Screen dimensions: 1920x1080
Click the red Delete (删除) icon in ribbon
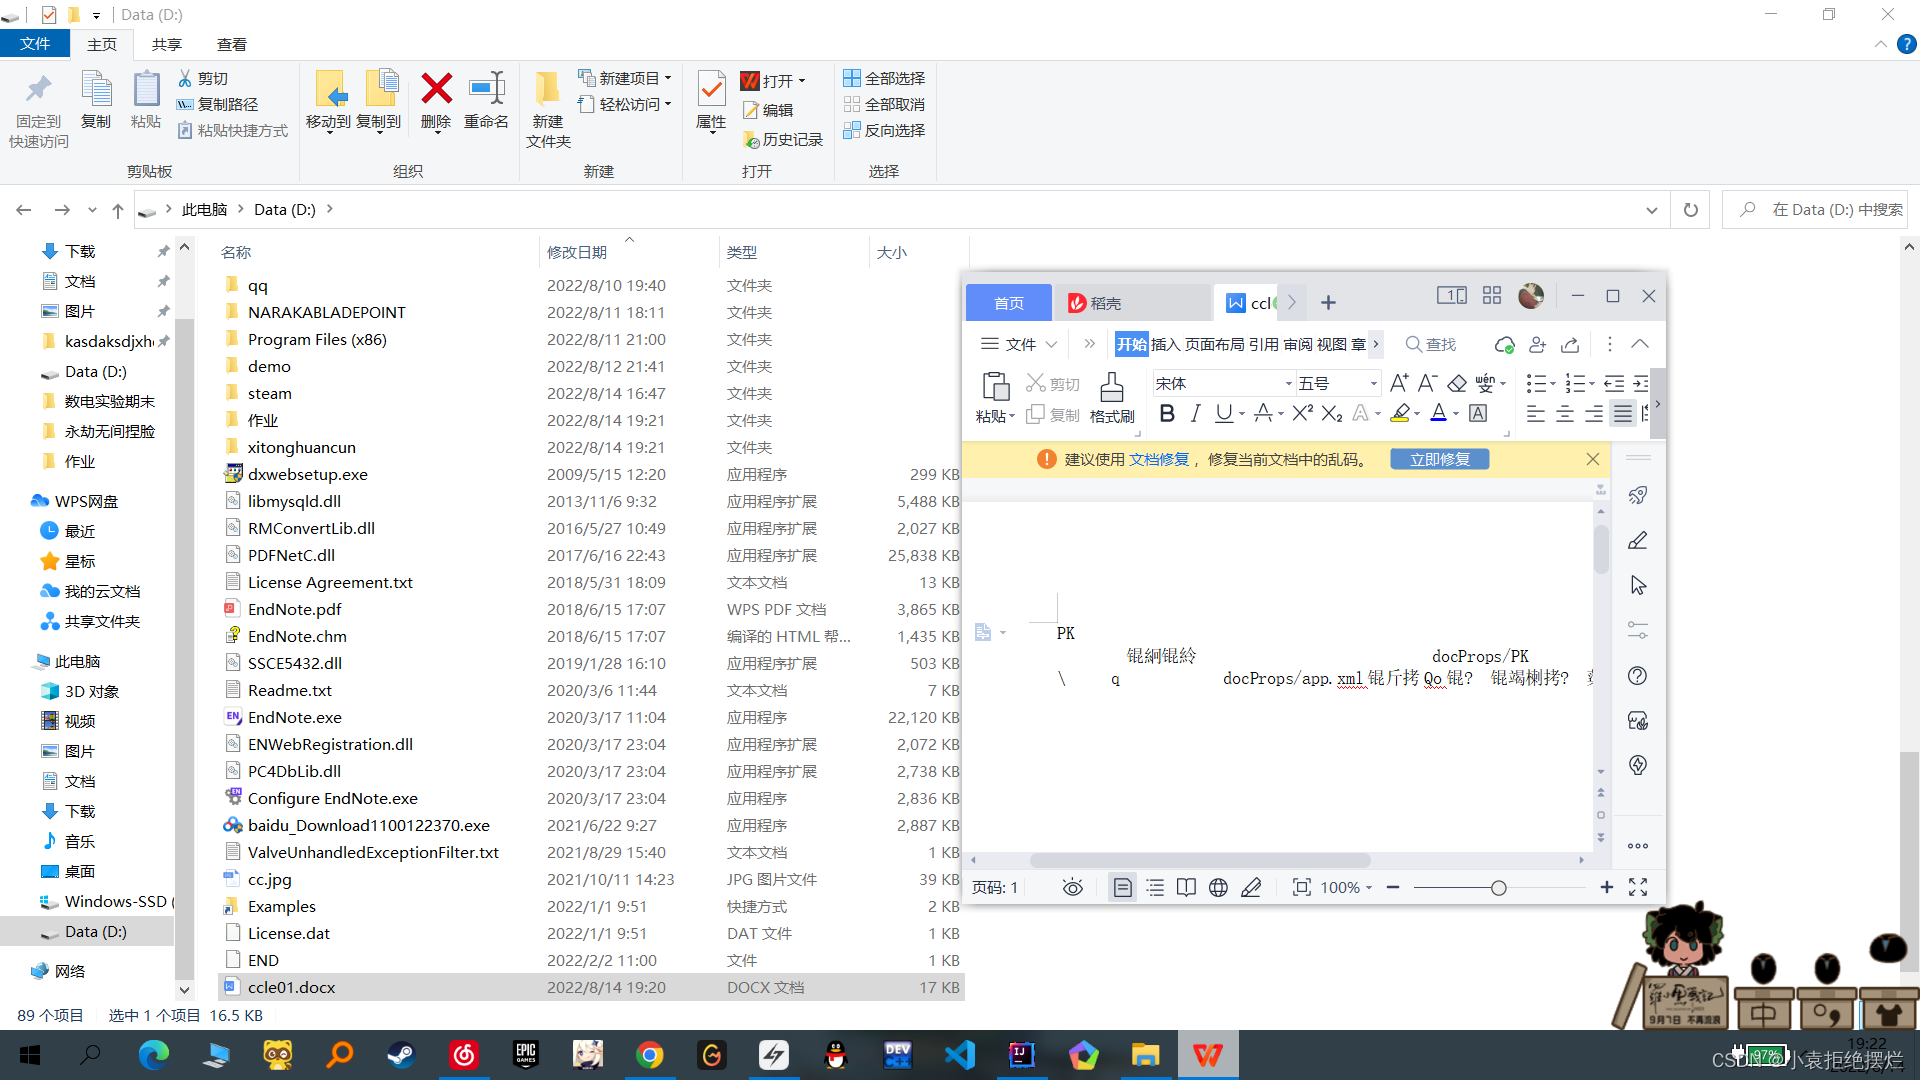coord(436,90)
